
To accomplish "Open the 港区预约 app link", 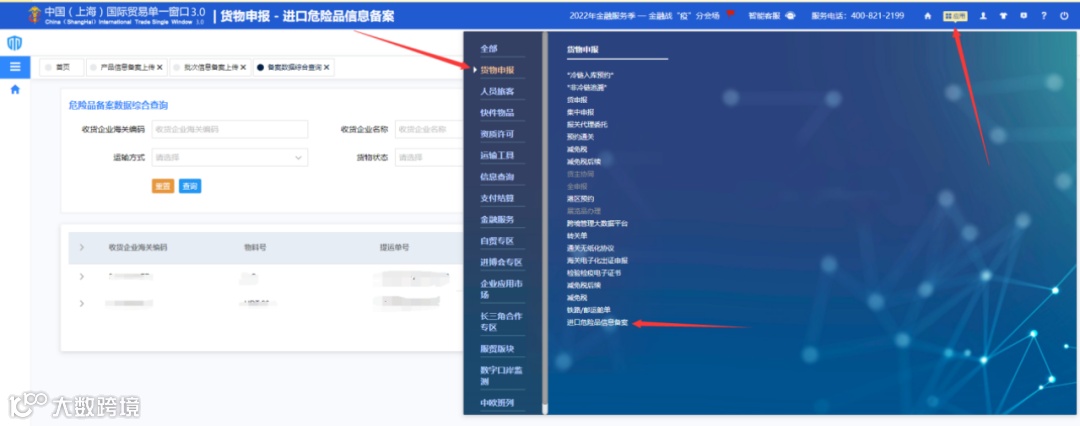I will point(580,199).
